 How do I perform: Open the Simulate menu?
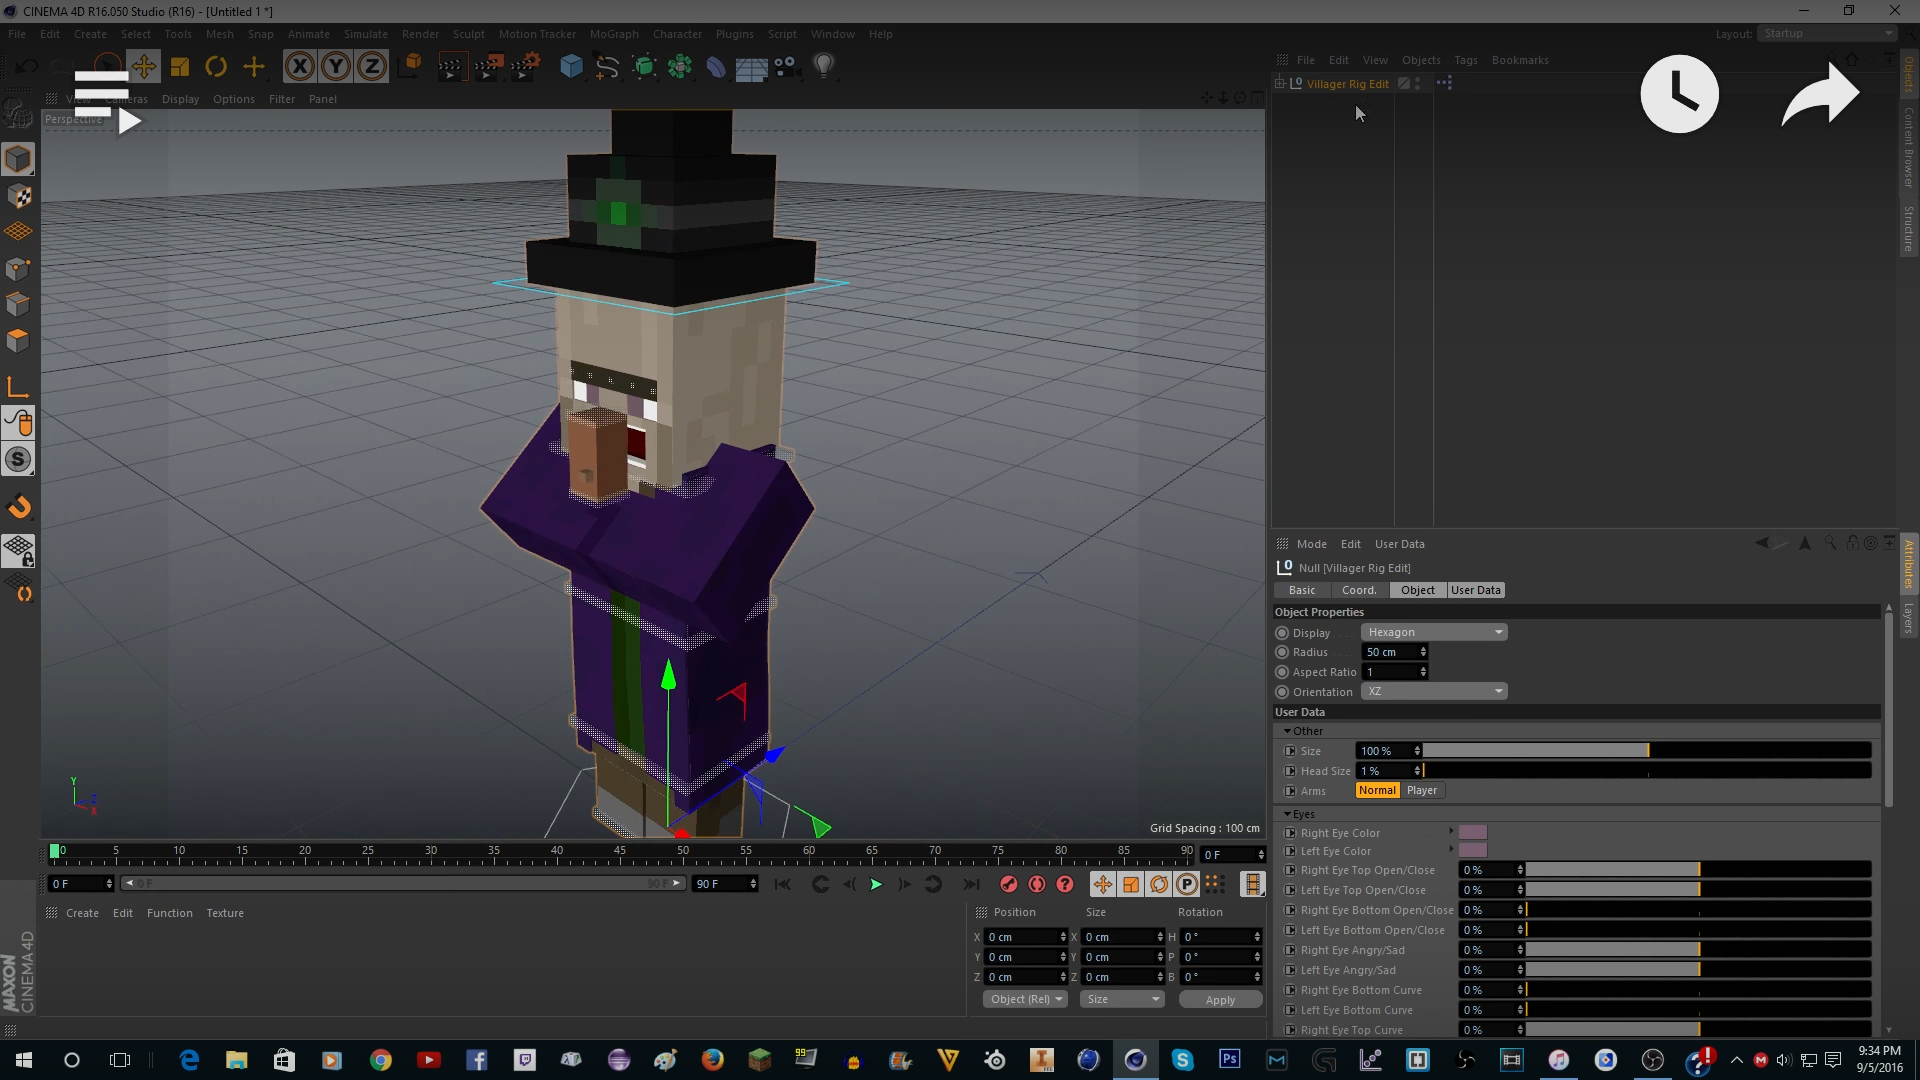pyautogui.click(x=366, y=34)
